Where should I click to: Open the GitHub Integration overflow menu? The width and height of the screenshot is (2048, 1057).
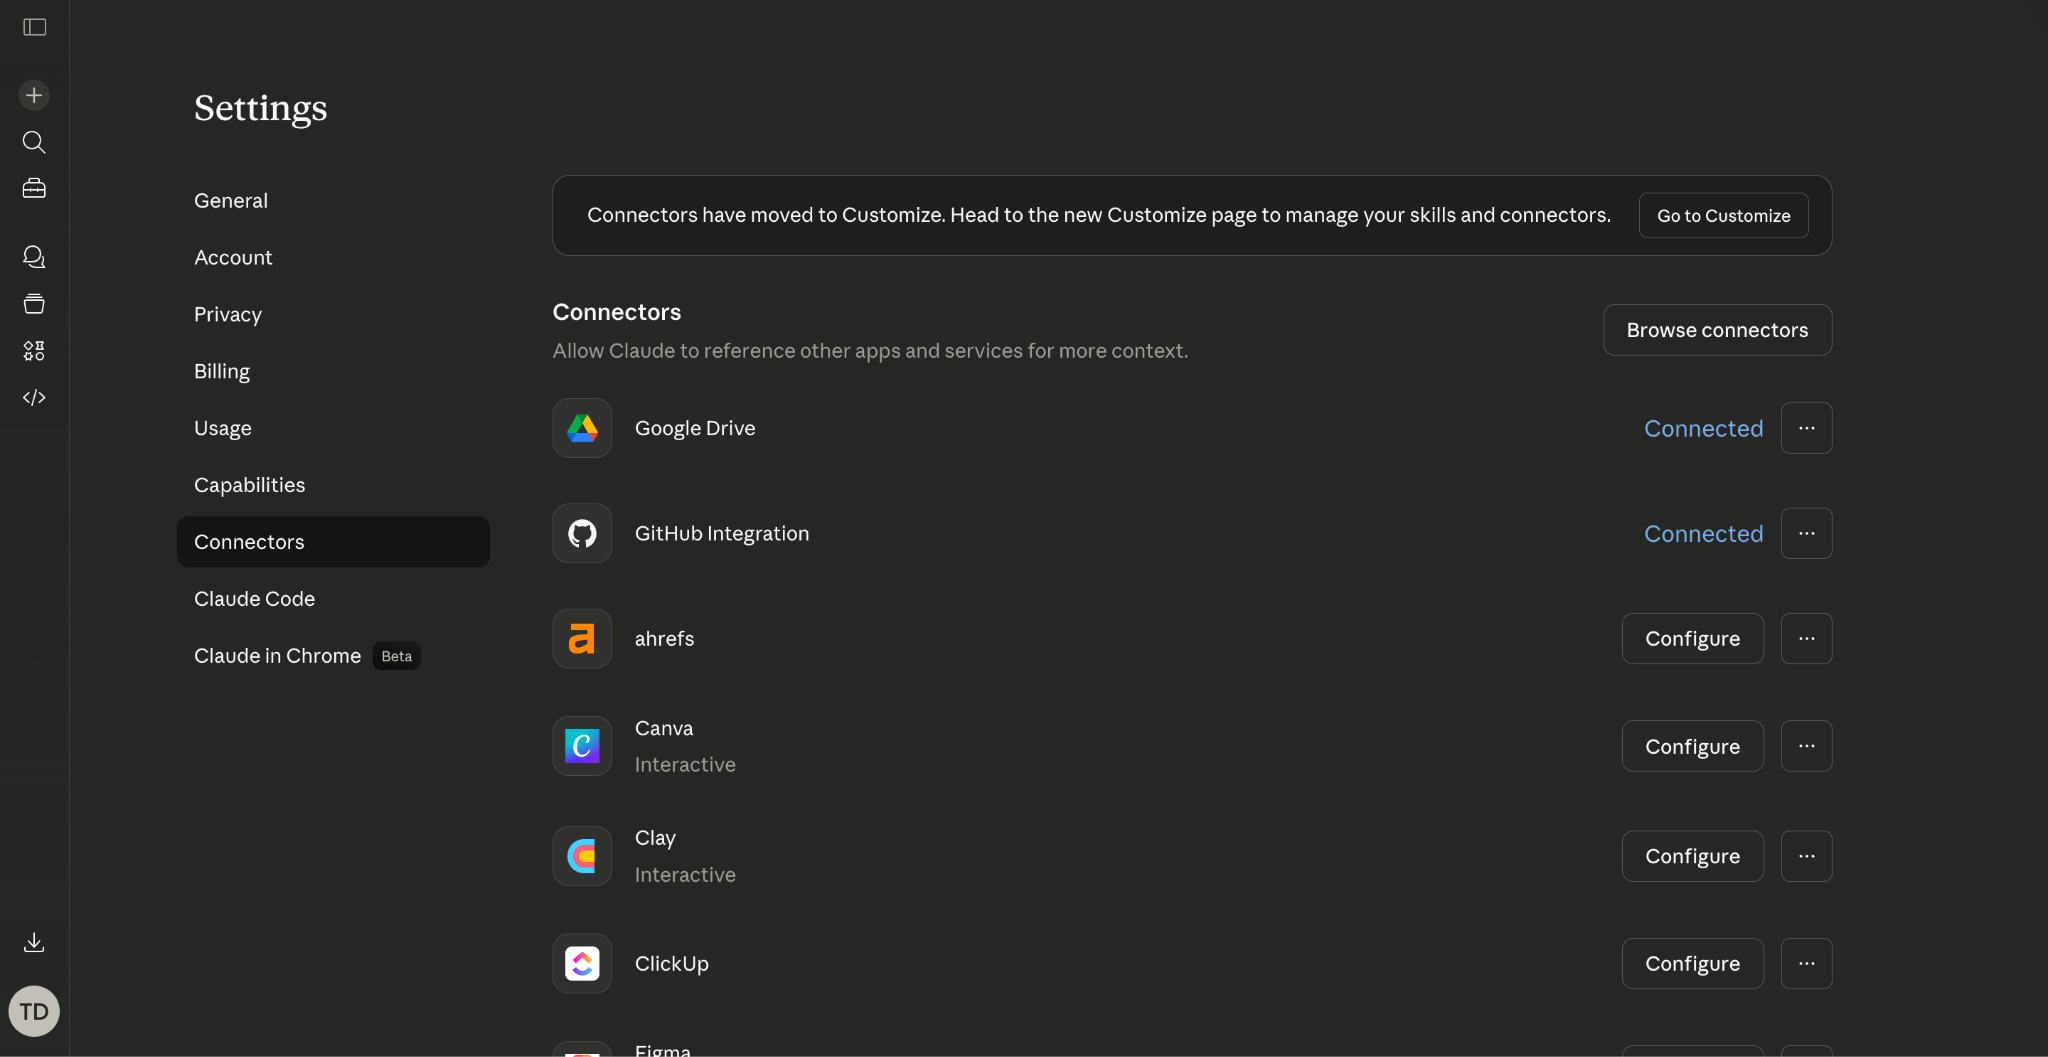[x=1806, y=533]
